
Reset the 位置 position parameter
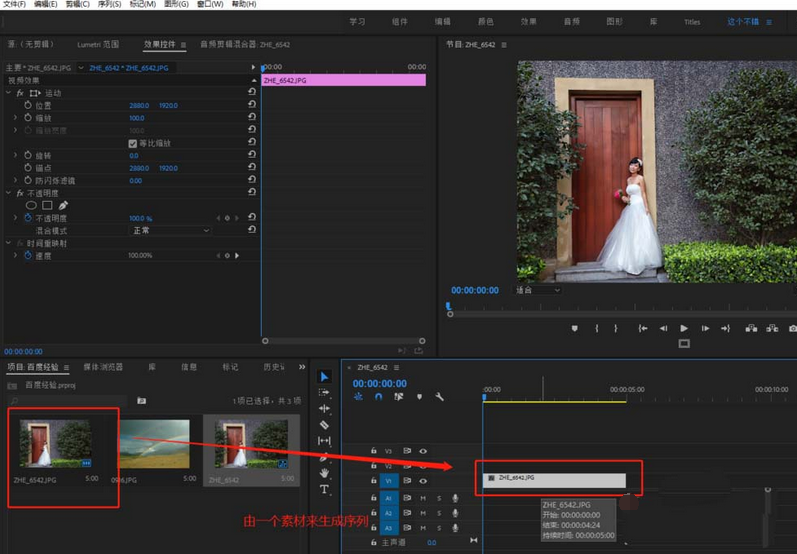[252, 105]
